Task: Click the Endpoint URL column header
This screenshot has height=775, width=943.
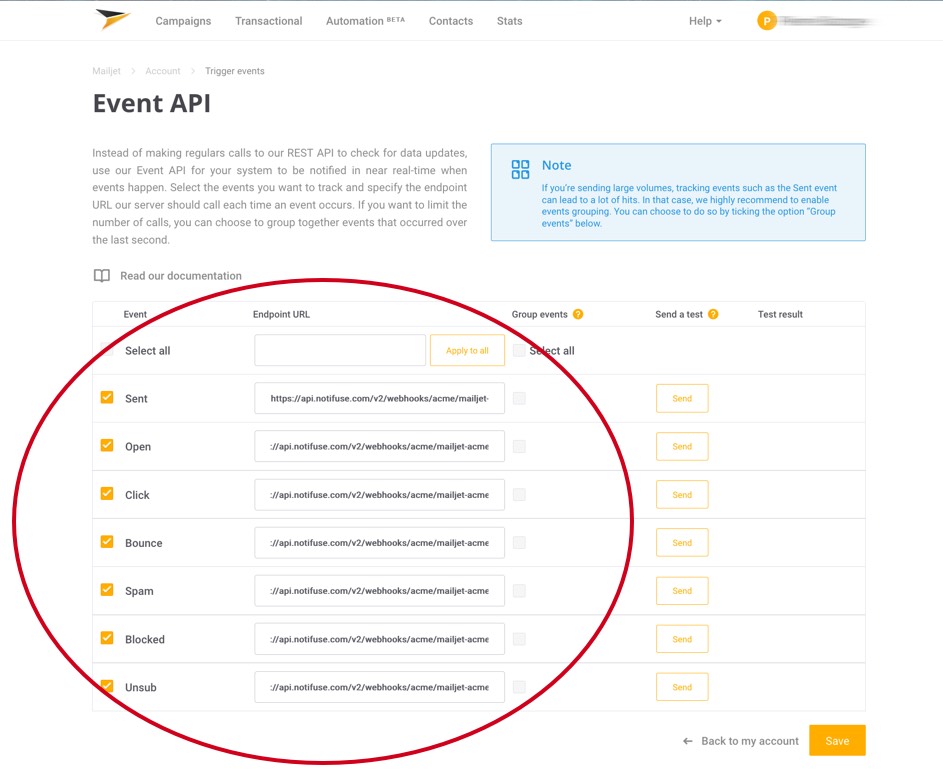Action: point(281,314)
